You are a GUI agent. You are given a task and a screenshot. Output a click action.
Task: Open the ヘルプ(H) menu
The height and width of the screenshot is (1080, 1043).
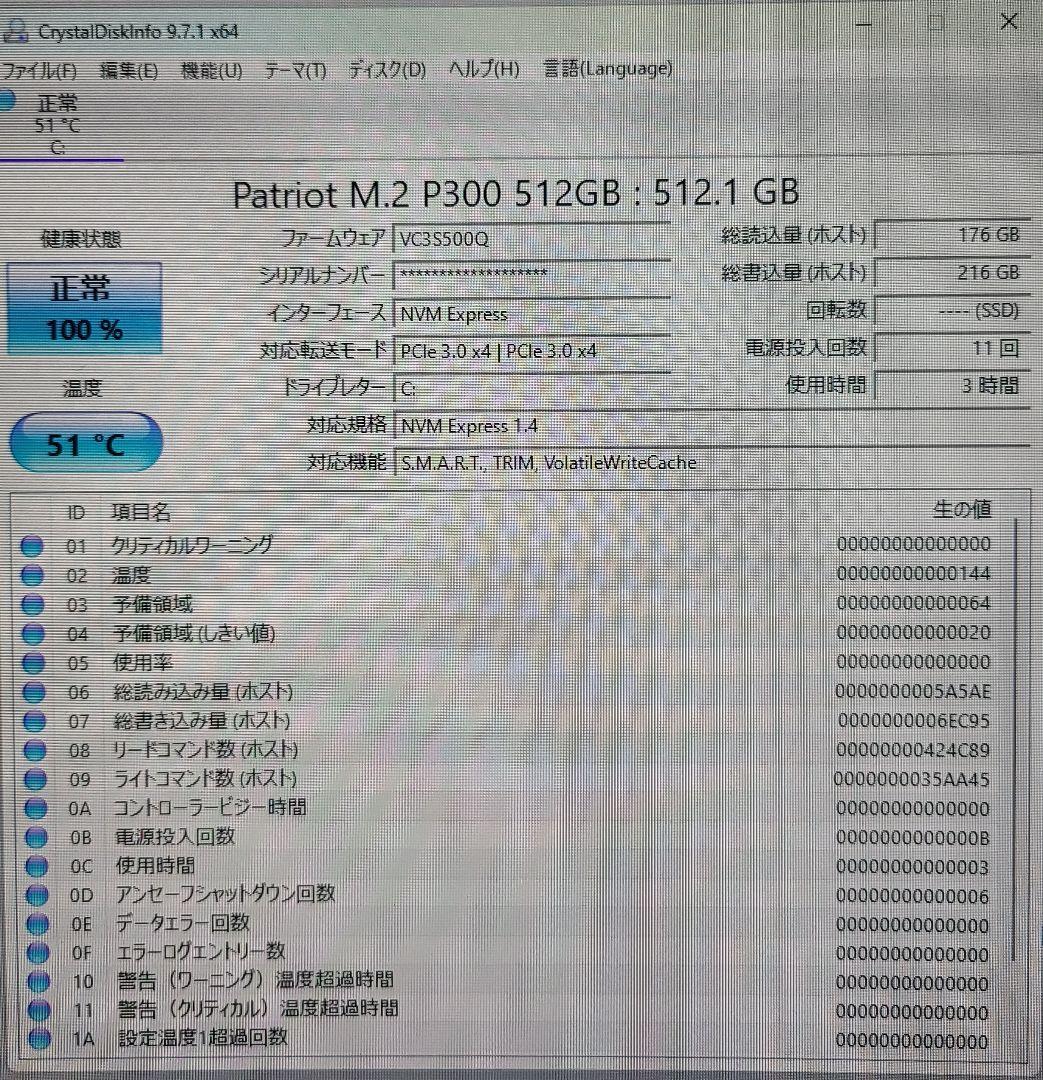point(483,69)
